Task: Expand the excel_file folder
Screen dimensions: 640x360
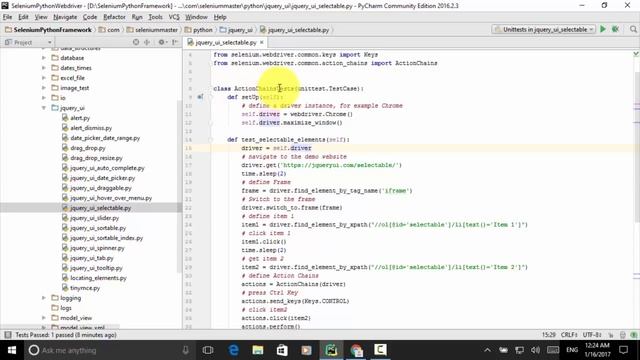Action: coord(44,78)
